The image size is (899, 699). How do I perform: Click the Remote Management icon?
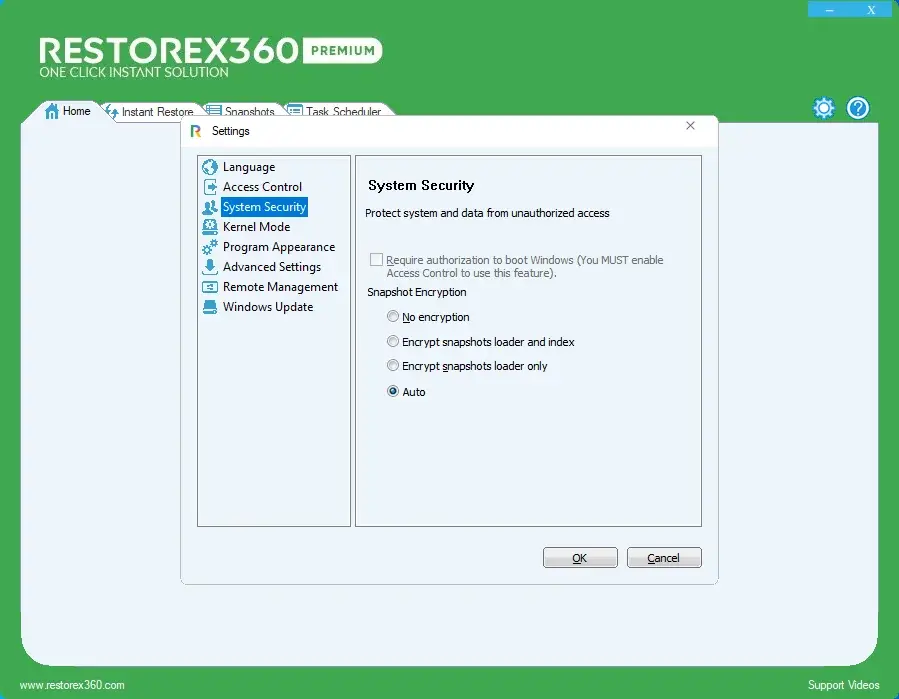209,287
